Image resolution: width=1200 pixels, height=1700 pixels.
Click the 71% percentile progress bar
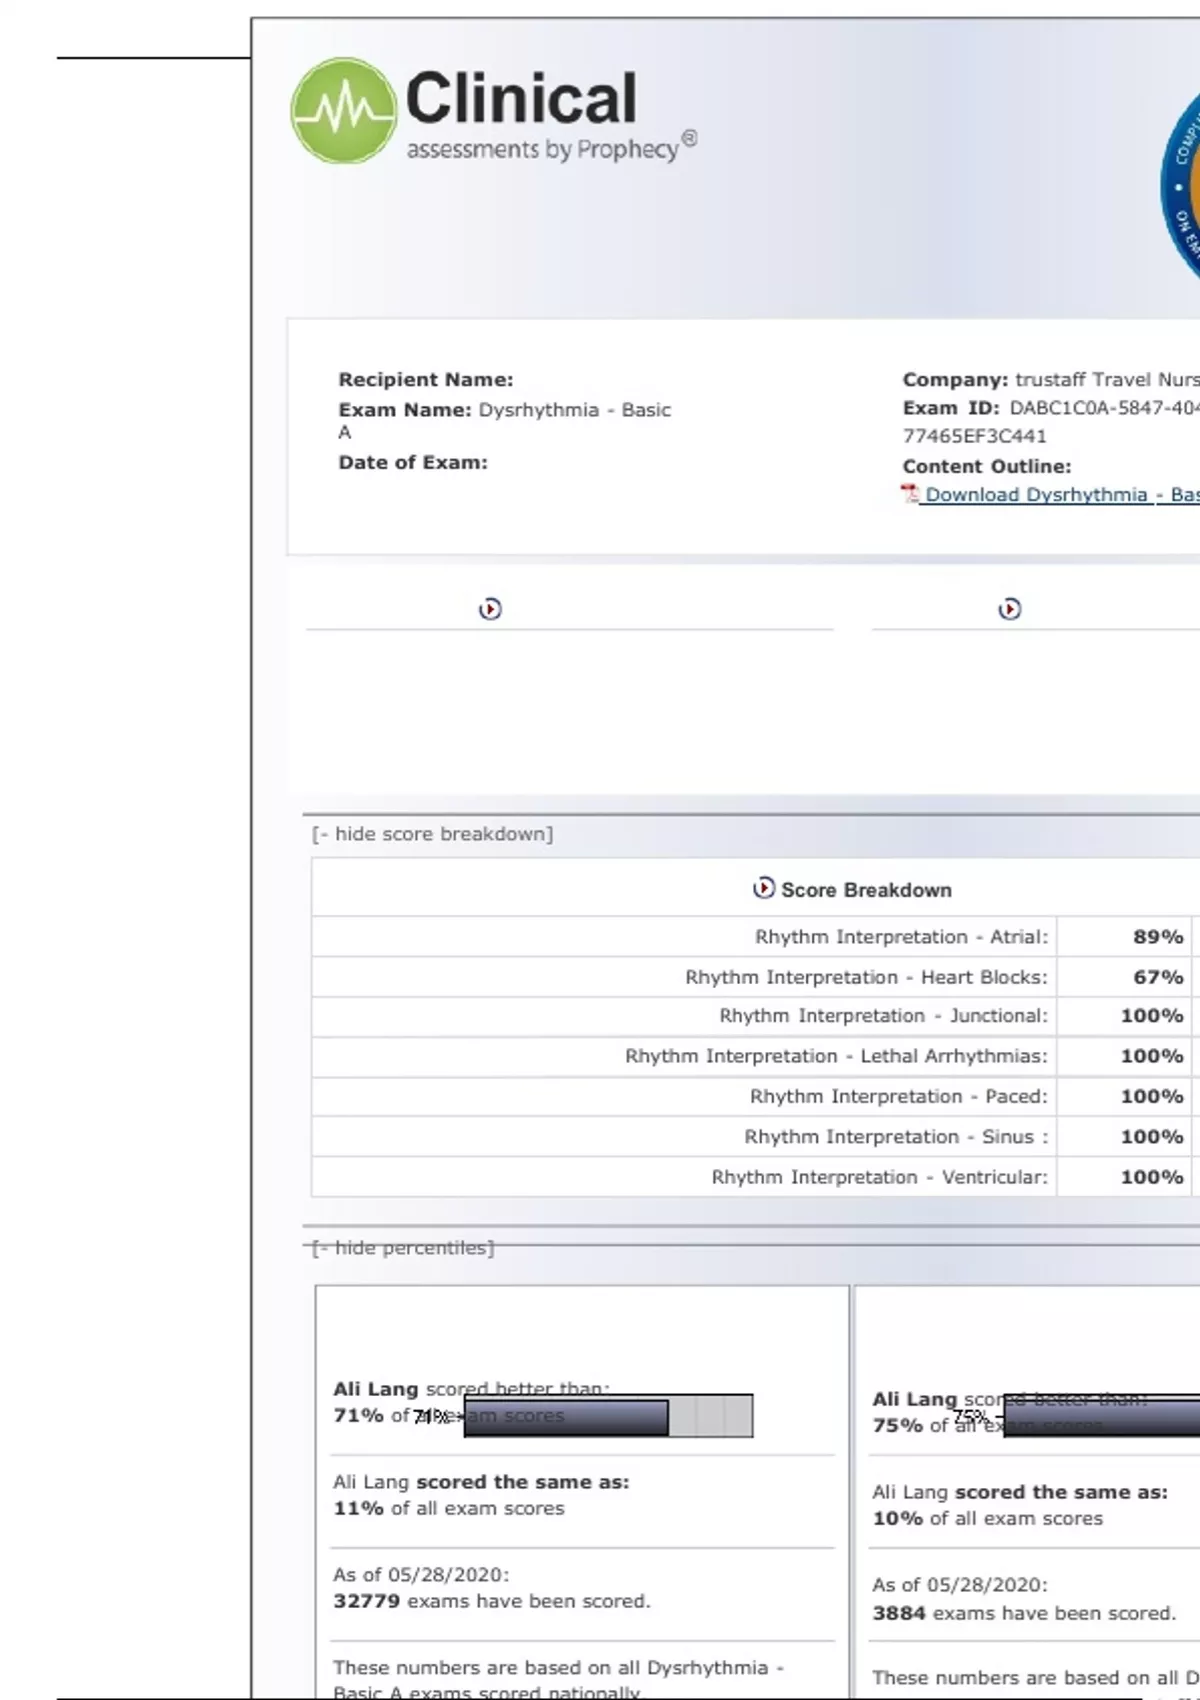click(x=608, y=1417)
